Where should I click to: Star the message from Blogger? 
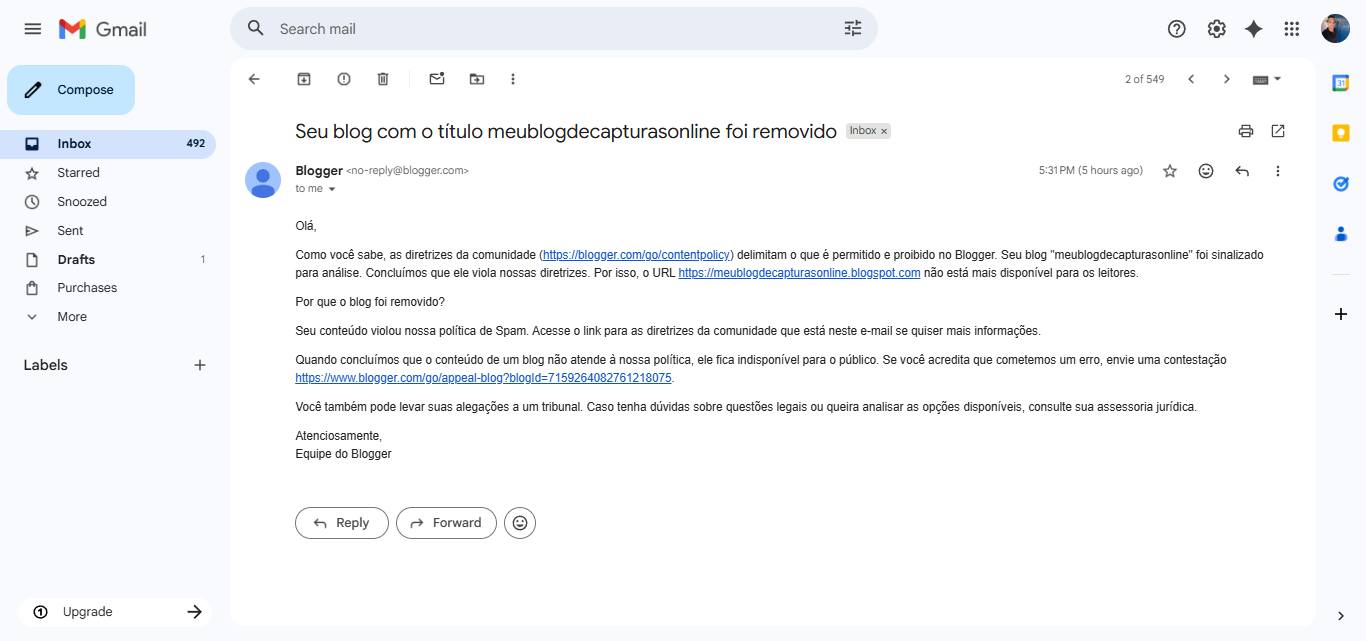[x=1170, y=171]
